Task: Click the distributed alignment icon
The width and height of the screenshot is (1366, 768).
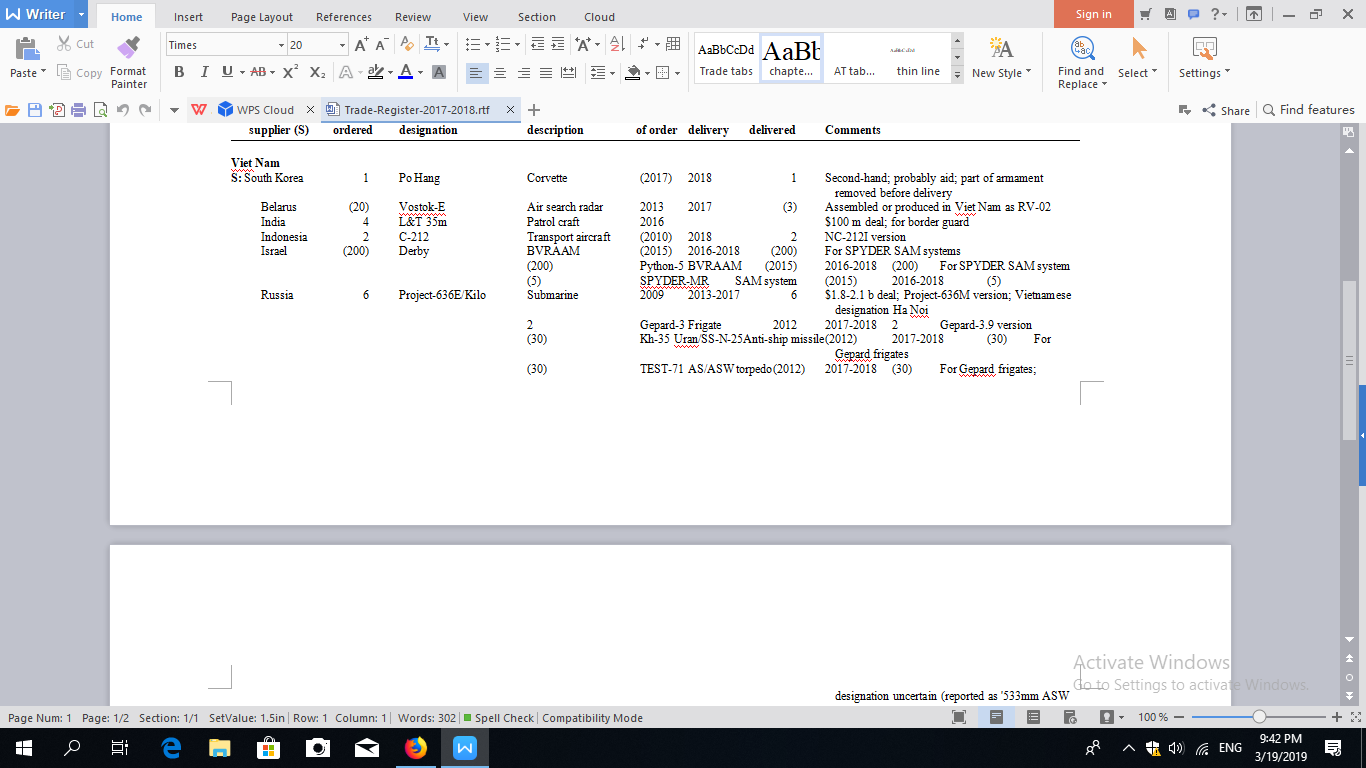Action: (x=568, y=72)
